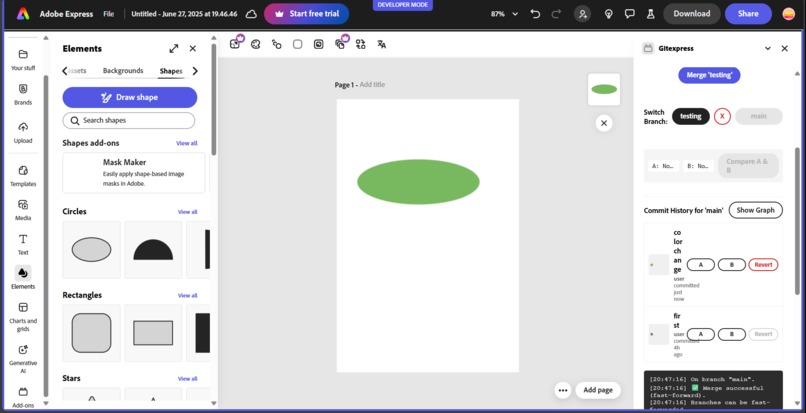Click View all for Rectangles
The image size is (806, 413).
coord(187,295)
